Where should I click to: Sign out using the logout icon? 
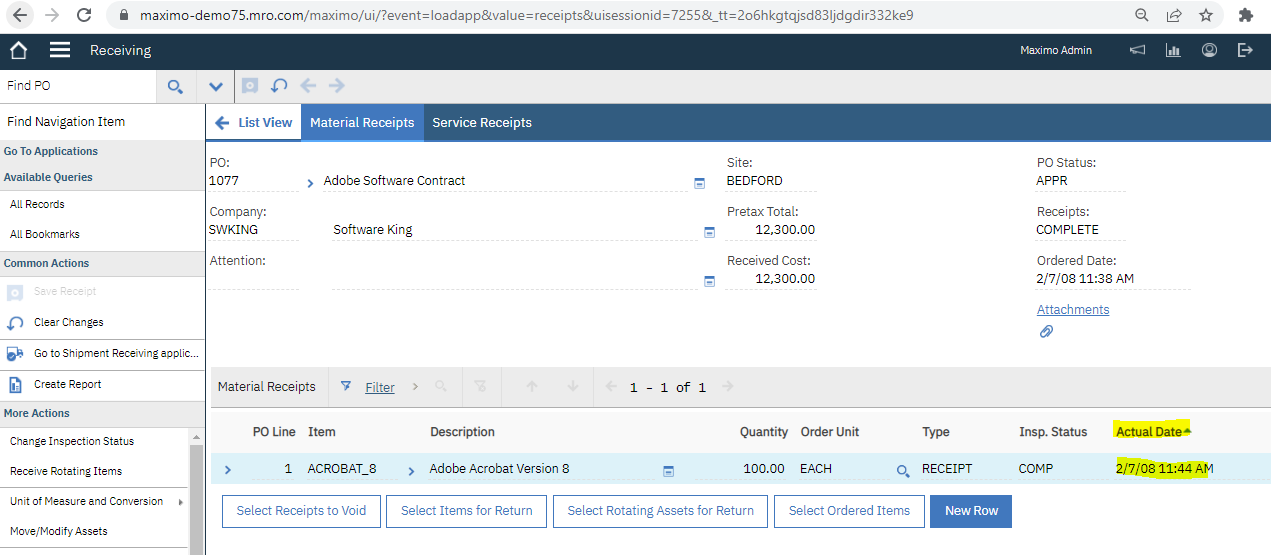click(1245, 50)
